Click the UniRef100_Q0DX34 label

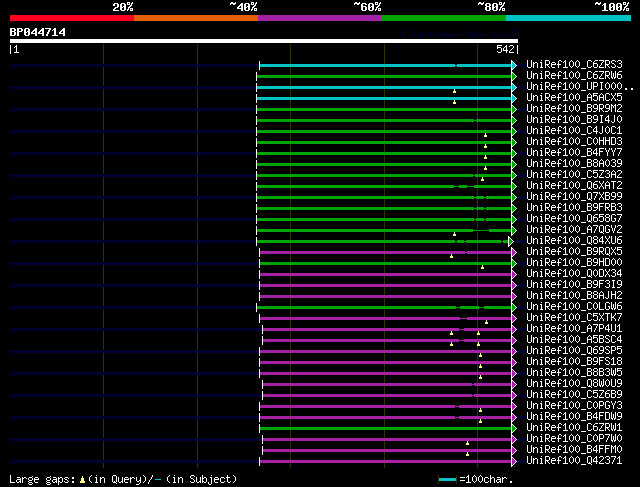pyautogui.click(x=574, y=274)
